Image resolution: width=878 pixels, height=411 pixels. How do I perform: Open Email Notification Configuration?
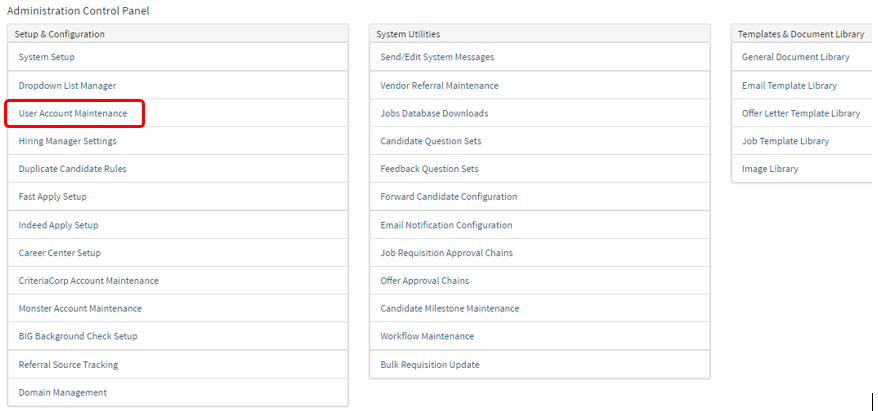coord(446,225)
